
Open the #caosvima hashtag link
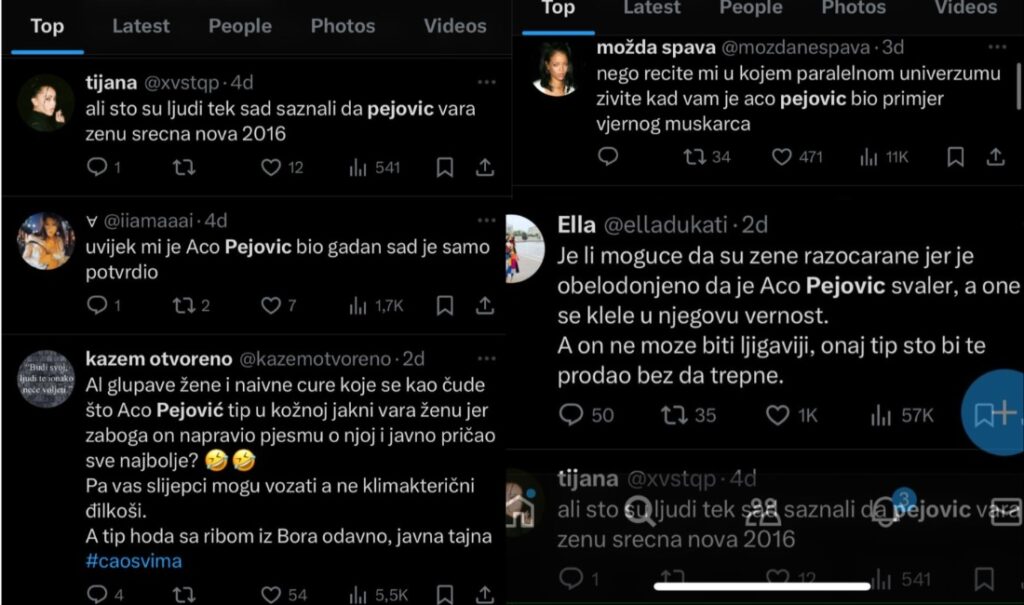(134, 561)
